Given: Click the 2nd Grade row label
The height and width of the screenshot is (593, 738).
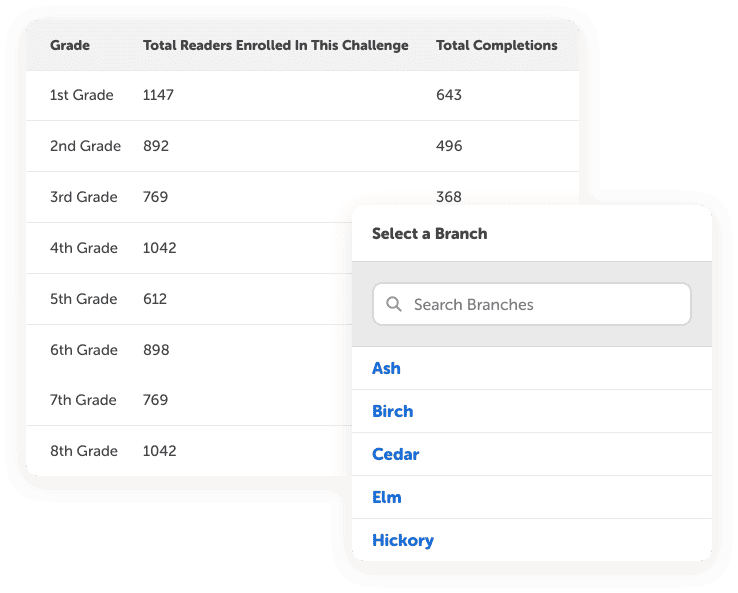Looking at the screenshot, I should pyautogui.click(x=85, y=146).
